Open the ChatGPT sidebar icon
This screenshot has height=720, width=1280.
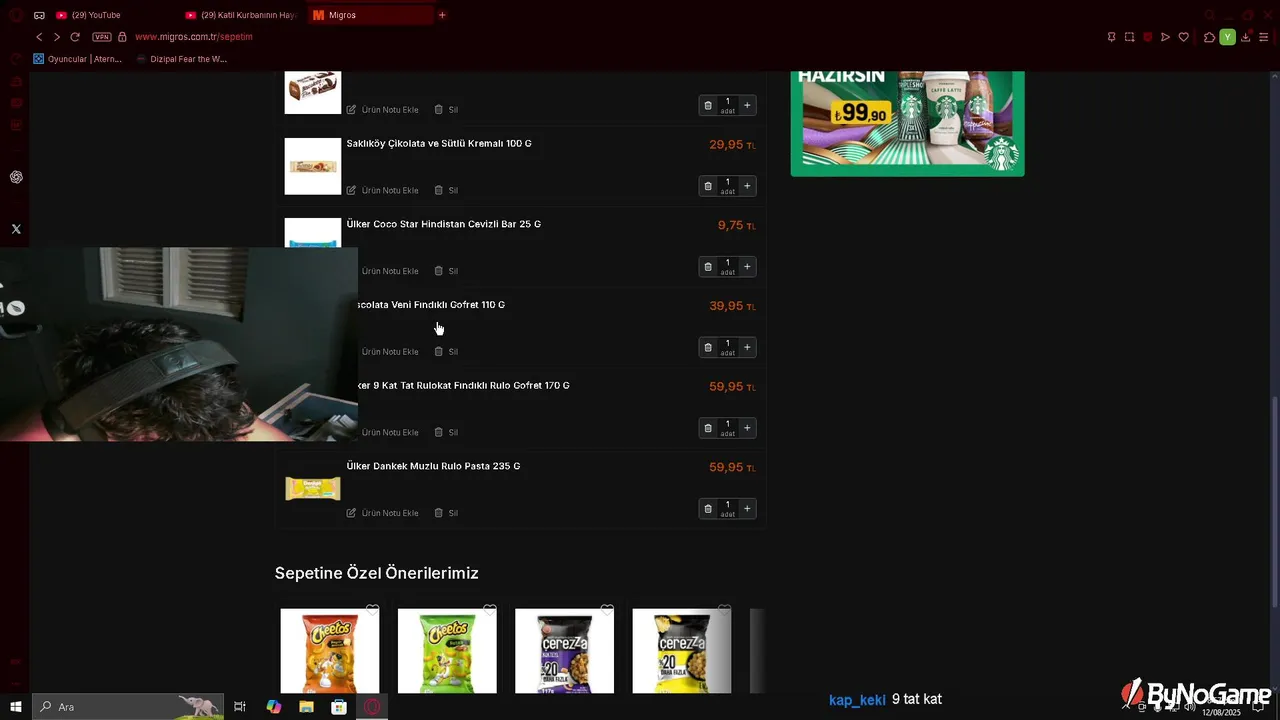tap(16, 177)
